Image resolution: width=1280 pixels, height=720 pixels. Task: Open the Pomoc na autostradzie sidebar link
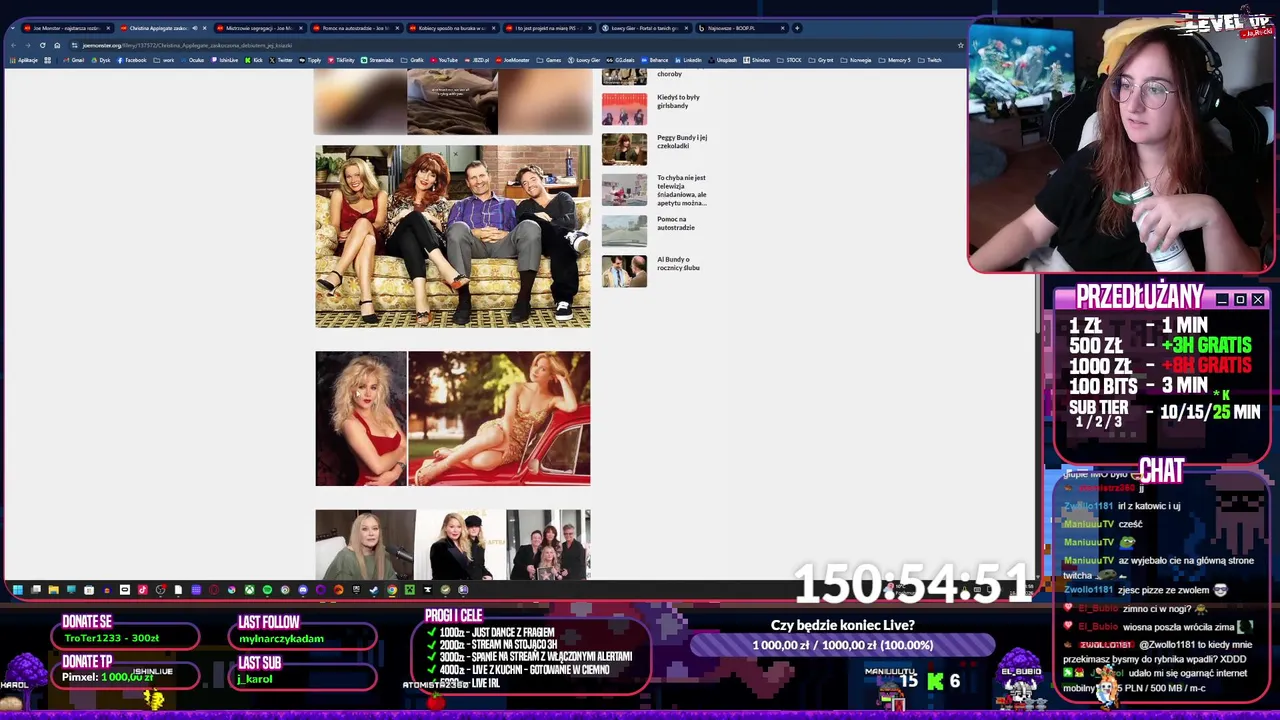(x=676, y=223)
